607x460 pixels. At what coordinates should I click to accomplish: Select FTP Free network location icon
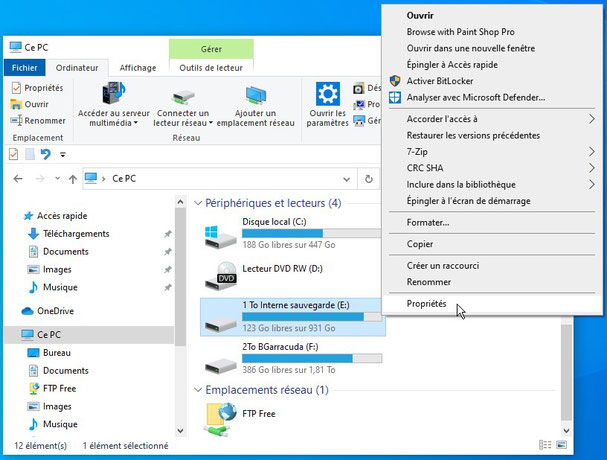[221, 419]
